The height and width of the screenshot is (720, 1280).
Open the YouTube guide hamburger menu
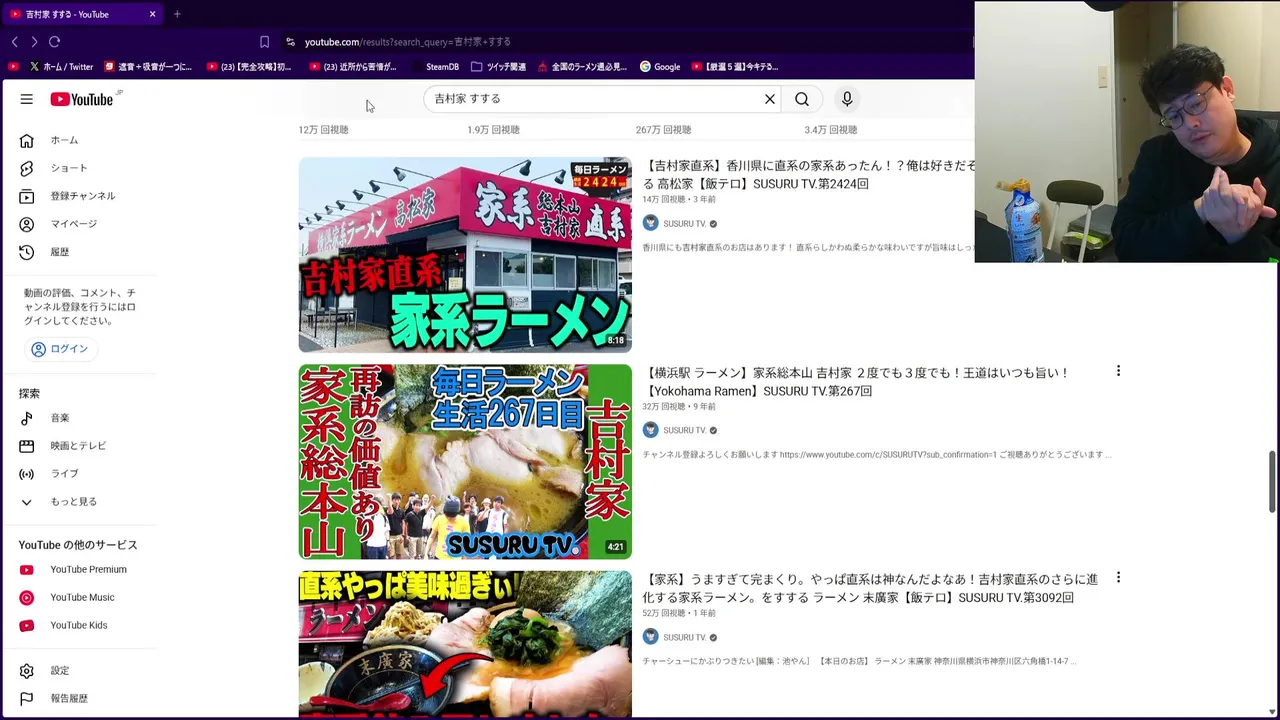[27, 99]
